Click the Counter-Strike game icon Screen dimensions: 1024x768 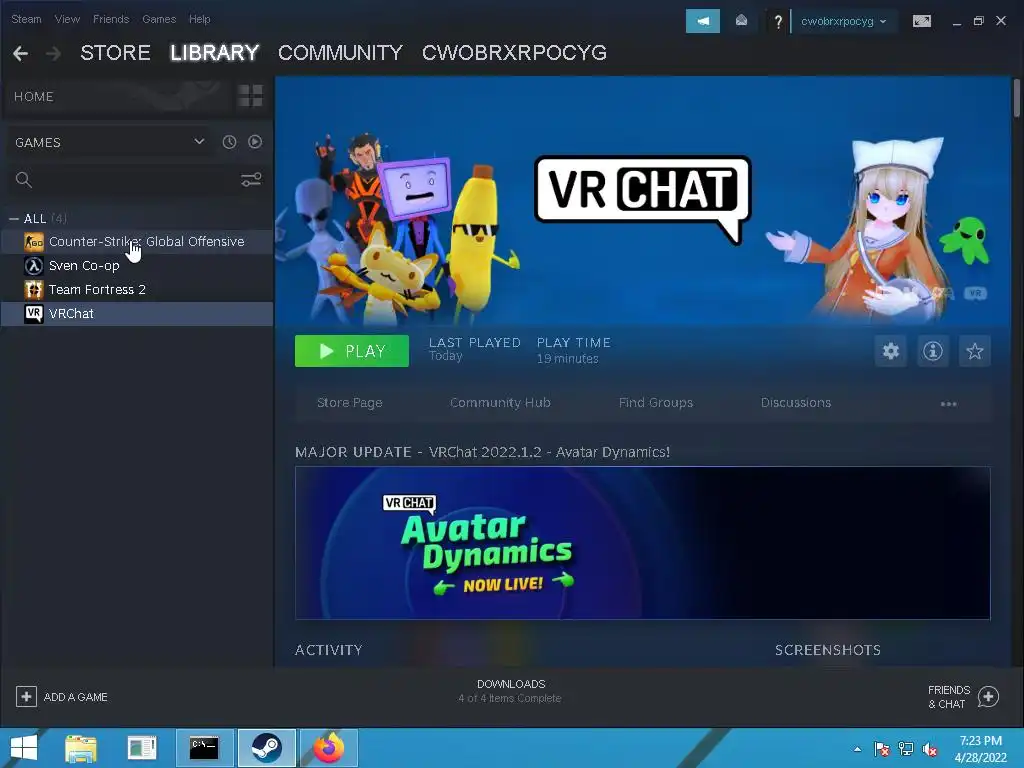34,242
